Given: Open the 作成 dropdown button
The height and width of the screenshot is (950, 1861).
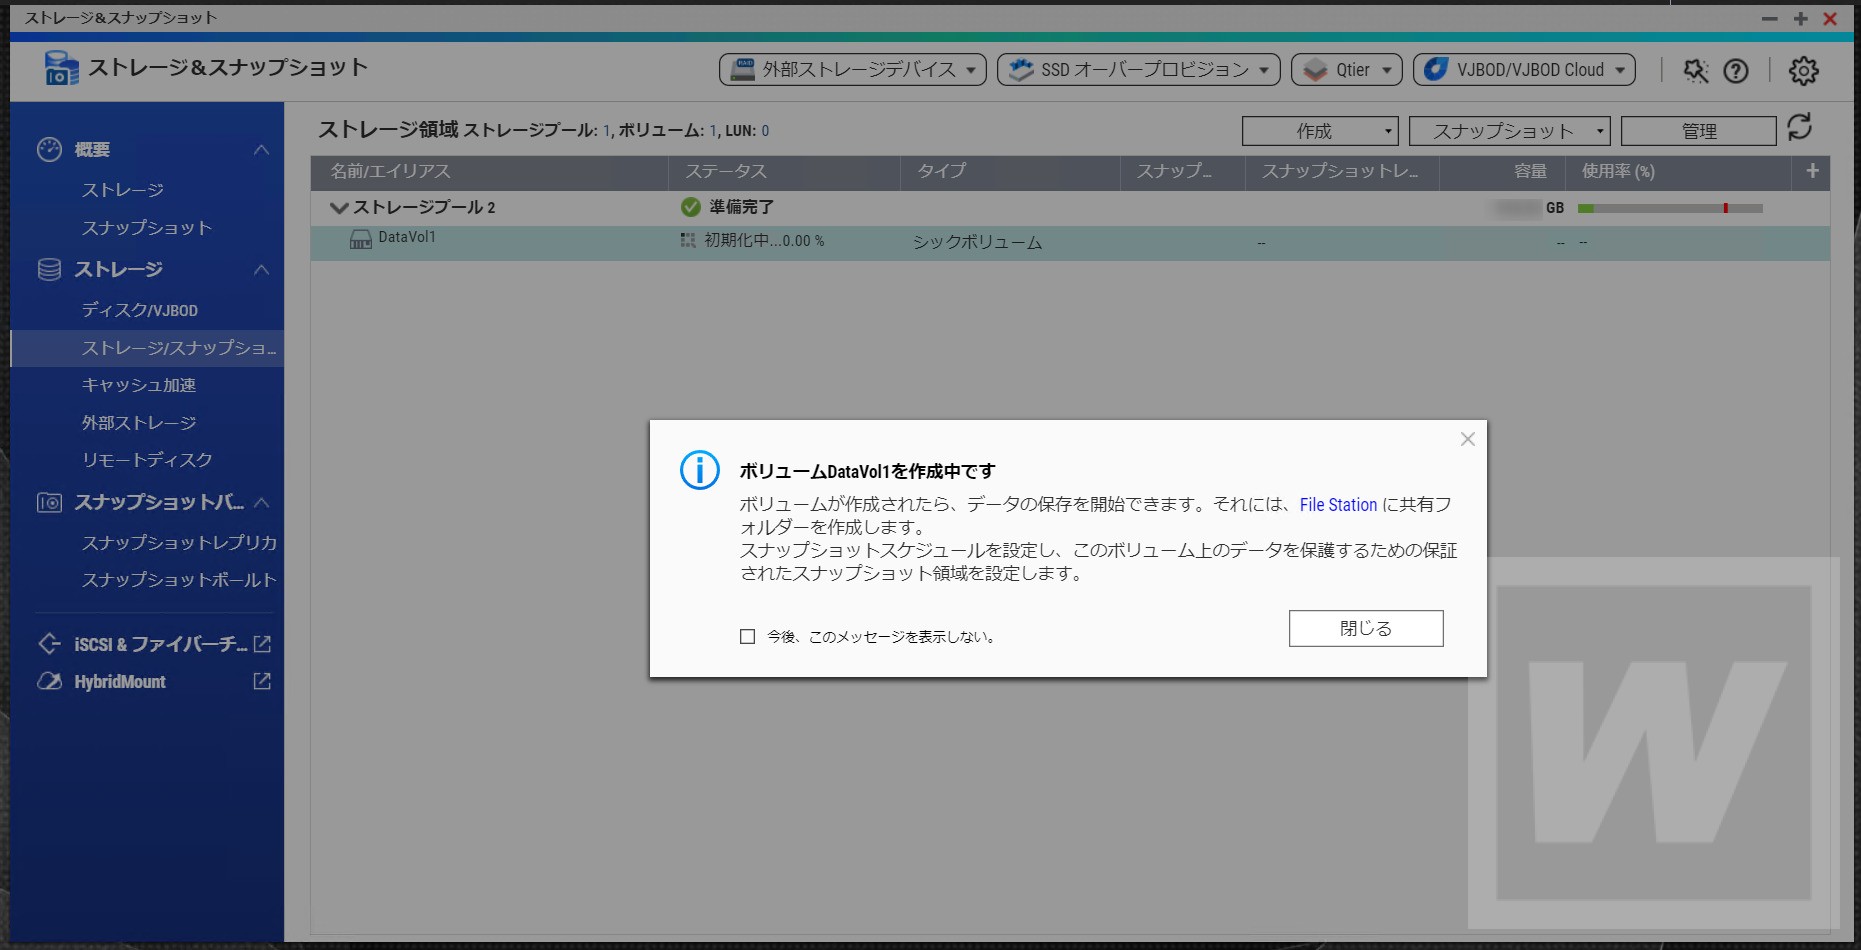Looking at the screenshot, I should point(1320,131).
